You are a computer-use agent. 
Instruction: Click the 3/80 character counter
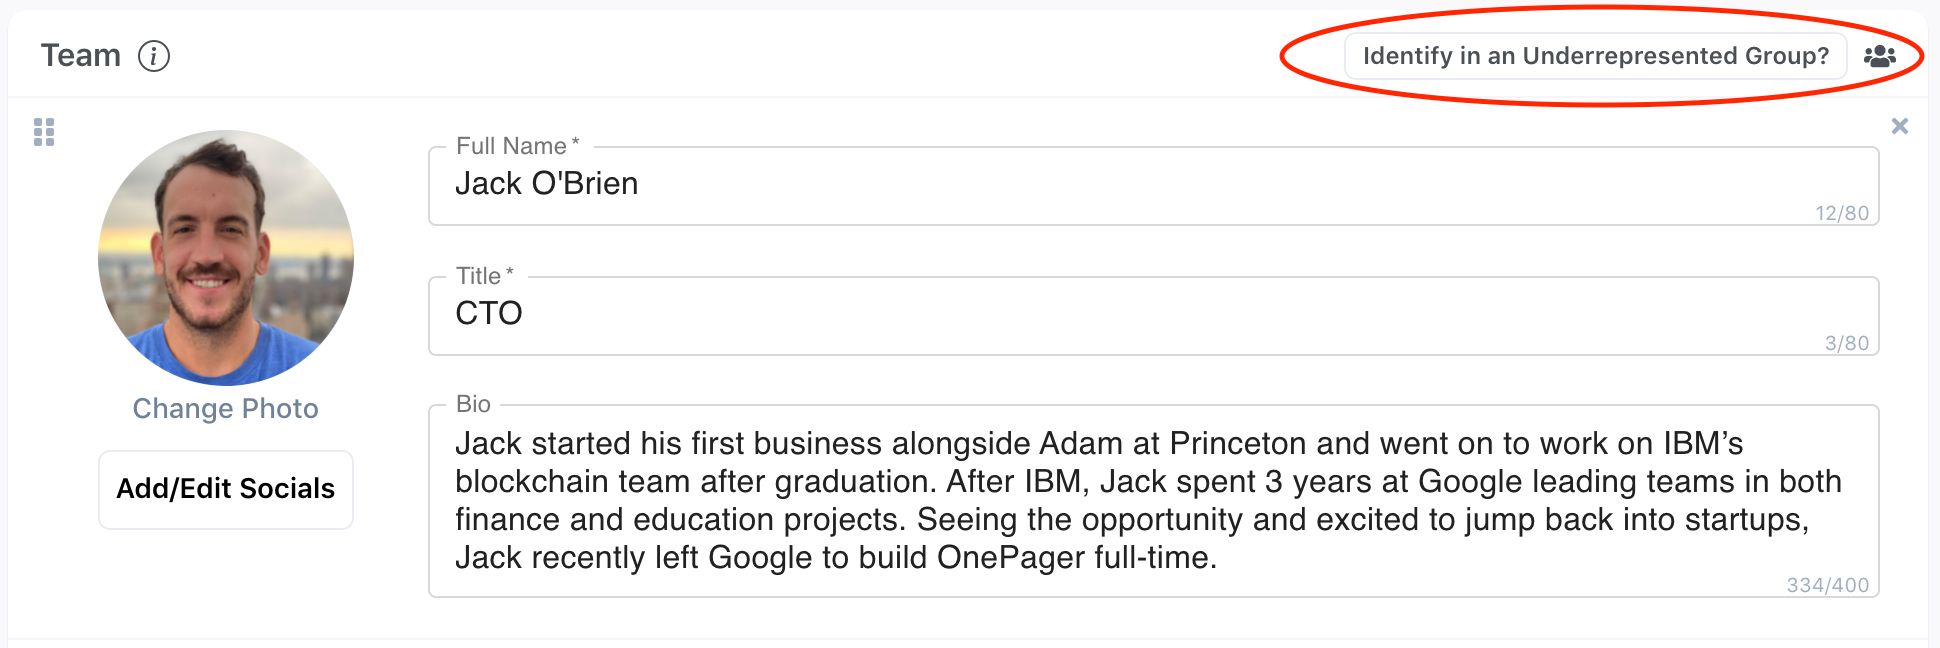(1847, 343)
